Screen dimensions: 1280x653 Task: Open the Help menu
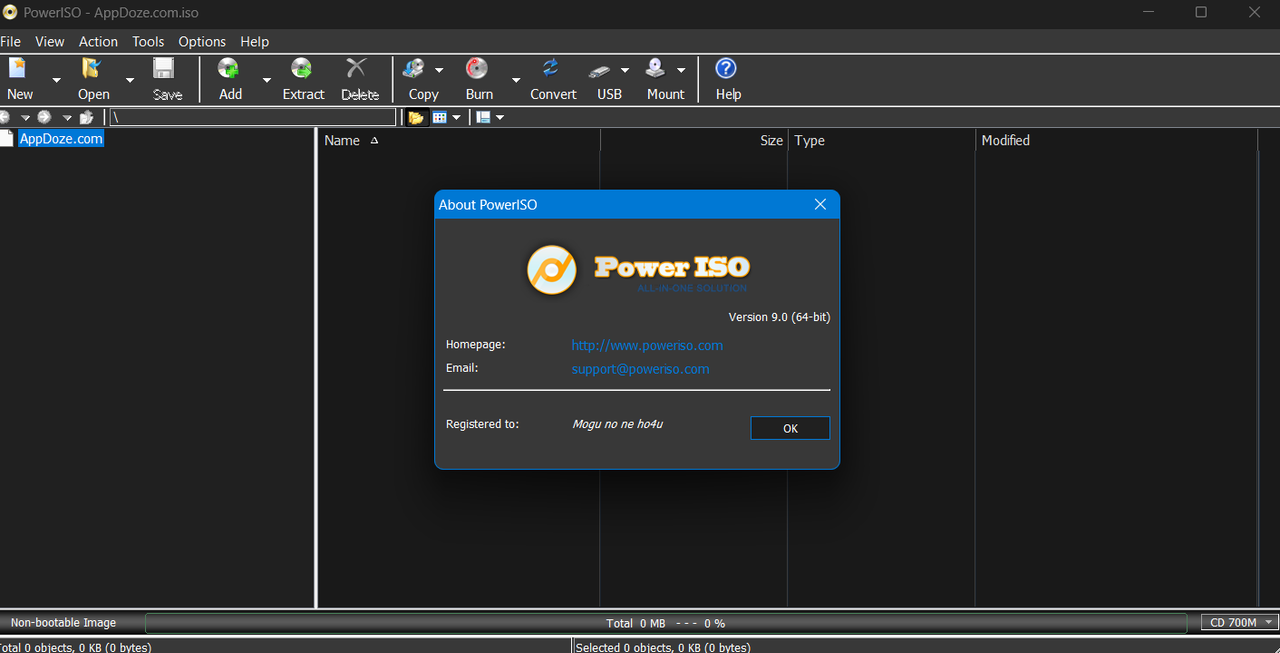pyautogui.click(x=254, y=41)
